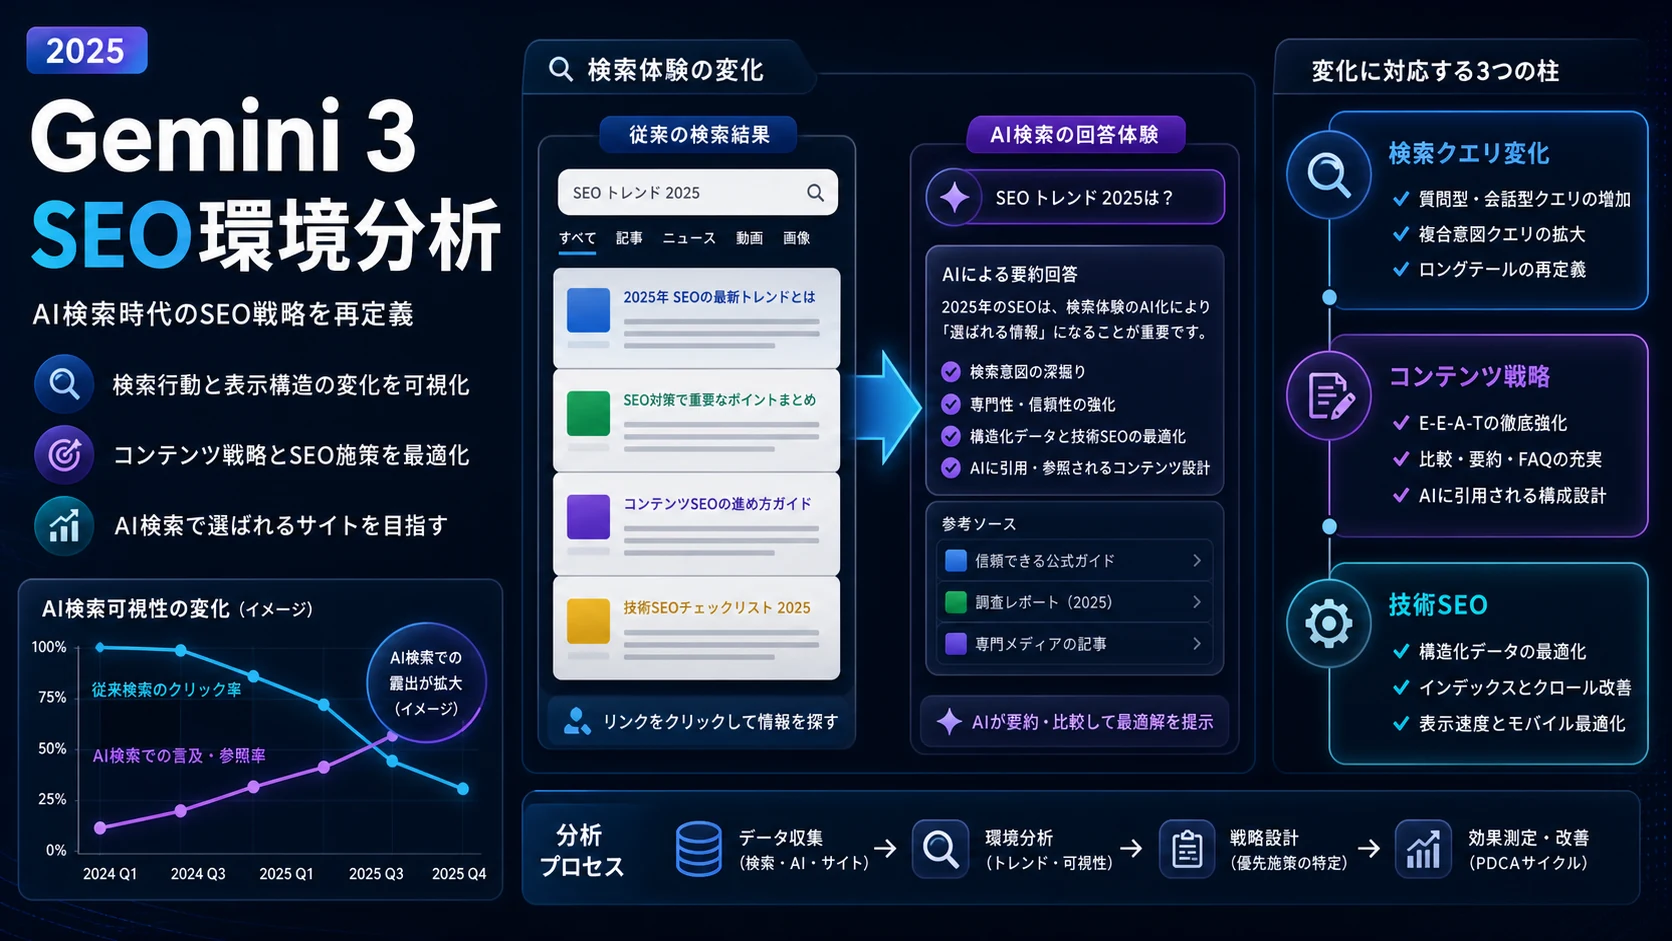The height and width of the screenshot is (941, 1672).
Task: Click the 2025 badge
Action: [x=86, y=50]
